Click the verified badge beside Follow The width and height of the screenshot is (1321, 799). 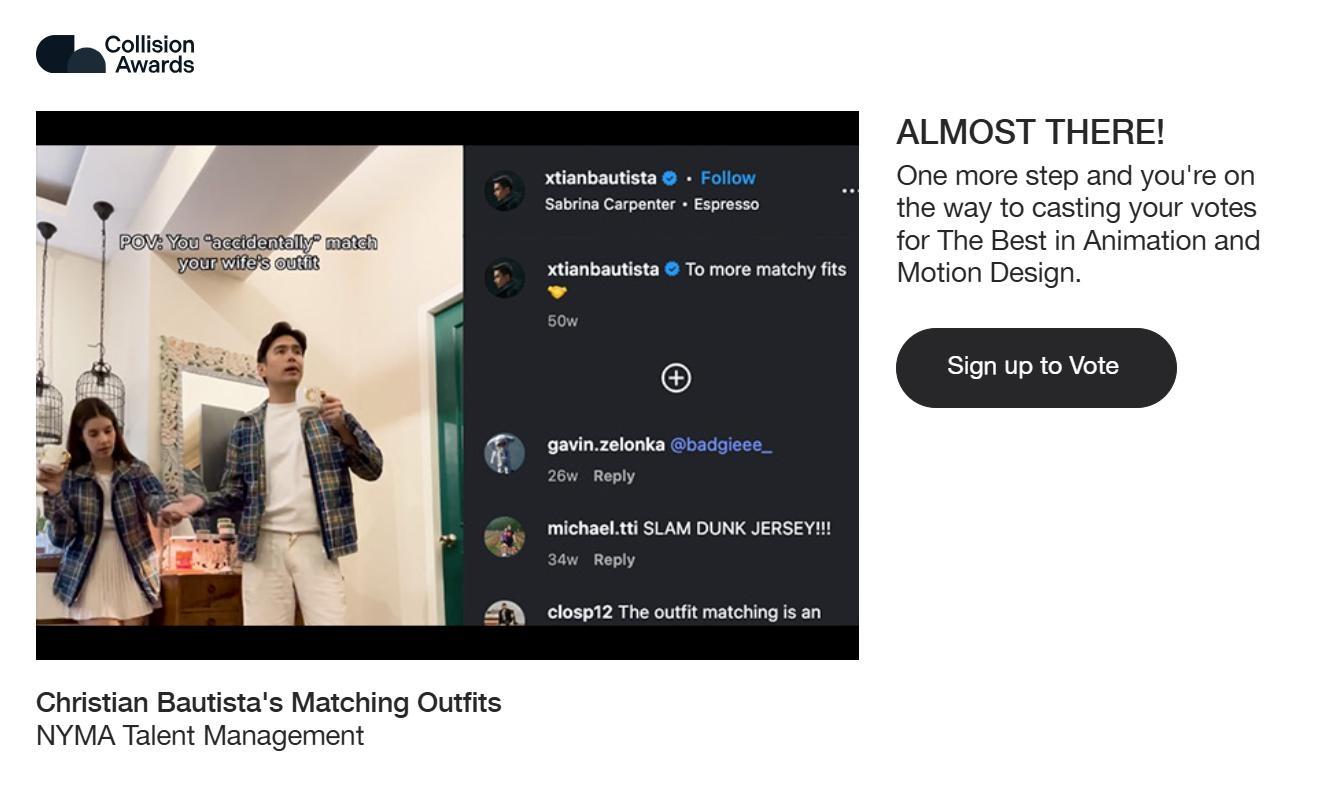pyautogui.click(x=670, y=179)
